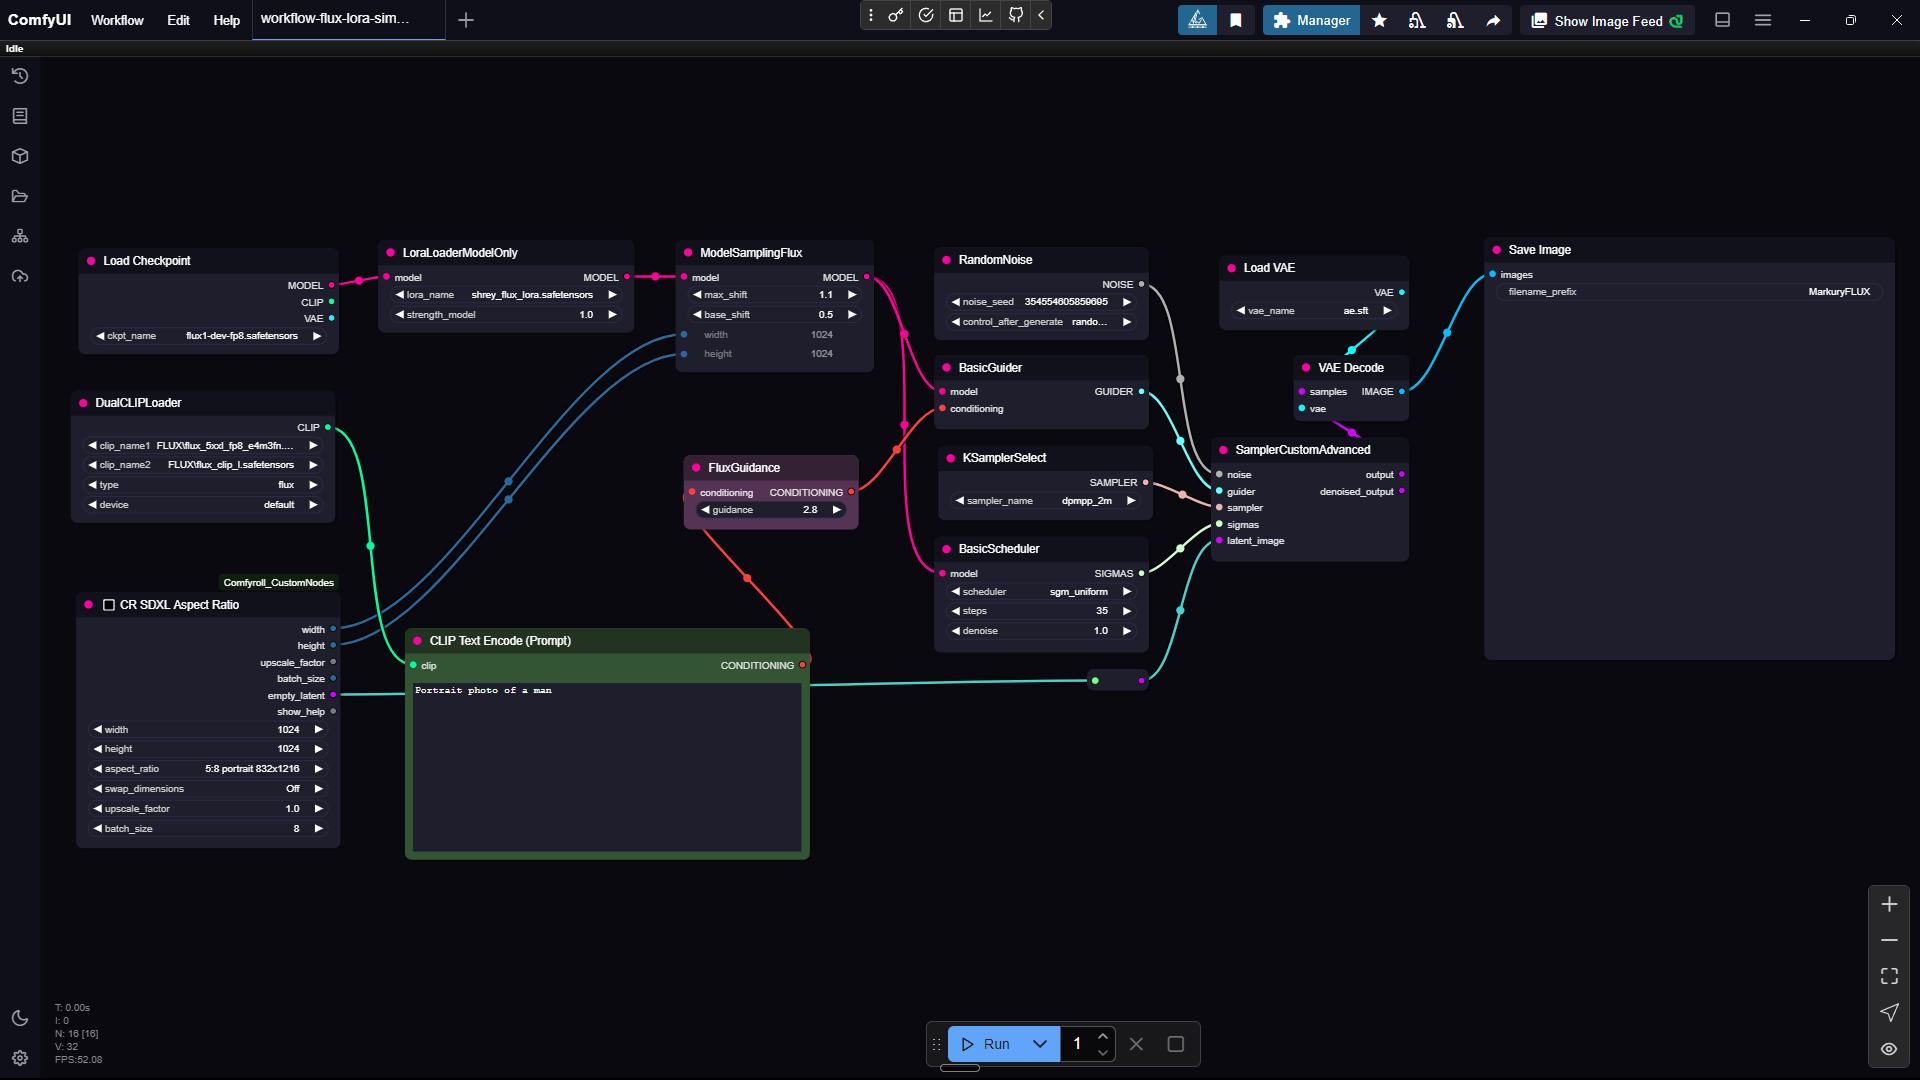Cancel current run X icon

tap(1136, 1044)
